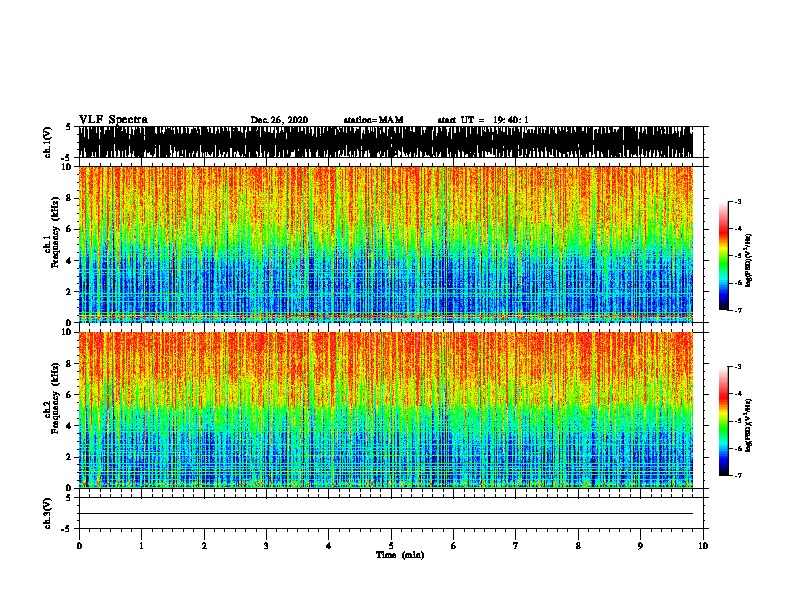Click the 8 kHz tick label of ch.1
The height and width of the screenshot is (612, 792).
coord(70,198)
